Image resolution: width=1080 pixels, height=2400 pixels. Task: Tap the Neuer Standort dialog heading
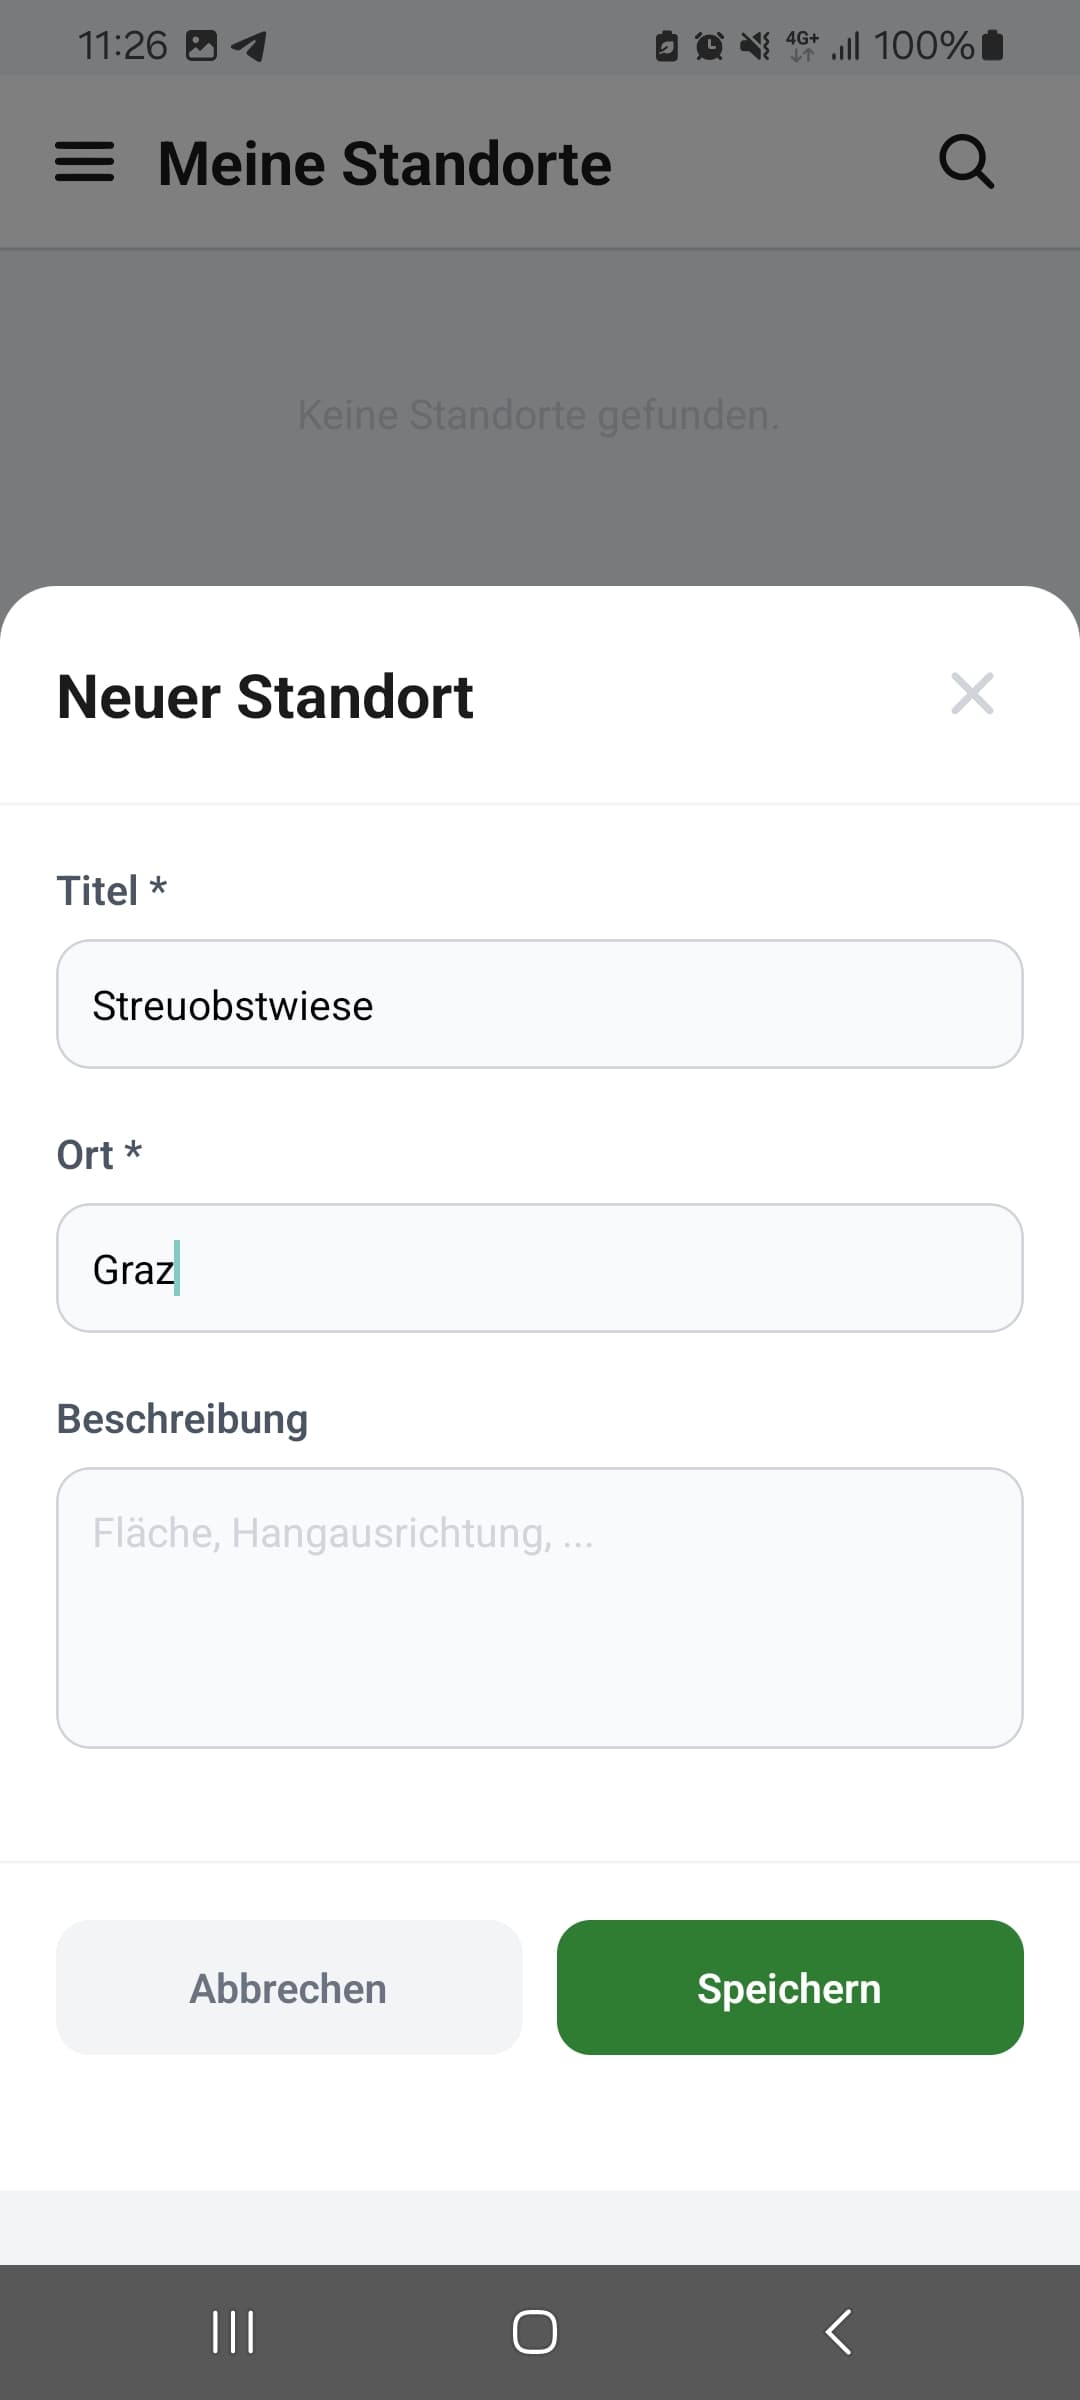pyautogui.click(x=265, y=697)
